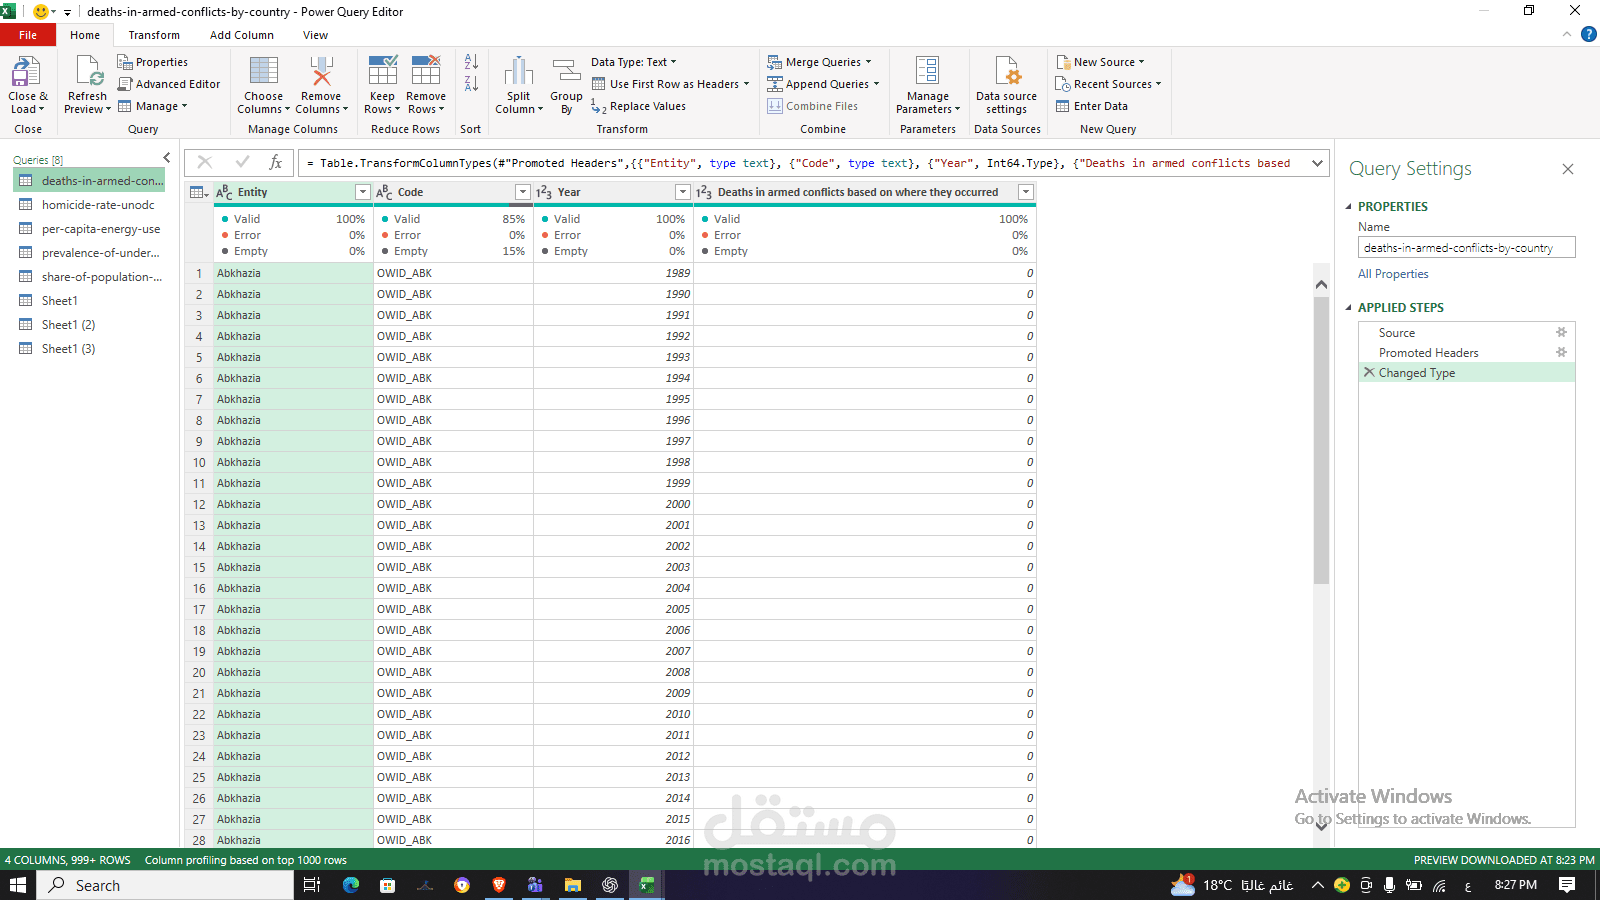The image size is (1600, 900).
Task: Switch to the View tab
Action: [x=316, y=35]
